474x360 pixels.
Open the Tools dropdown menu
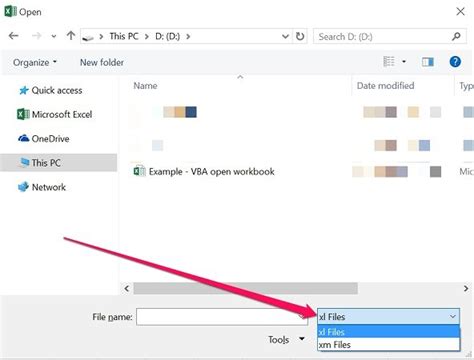[x=287, y=340]
